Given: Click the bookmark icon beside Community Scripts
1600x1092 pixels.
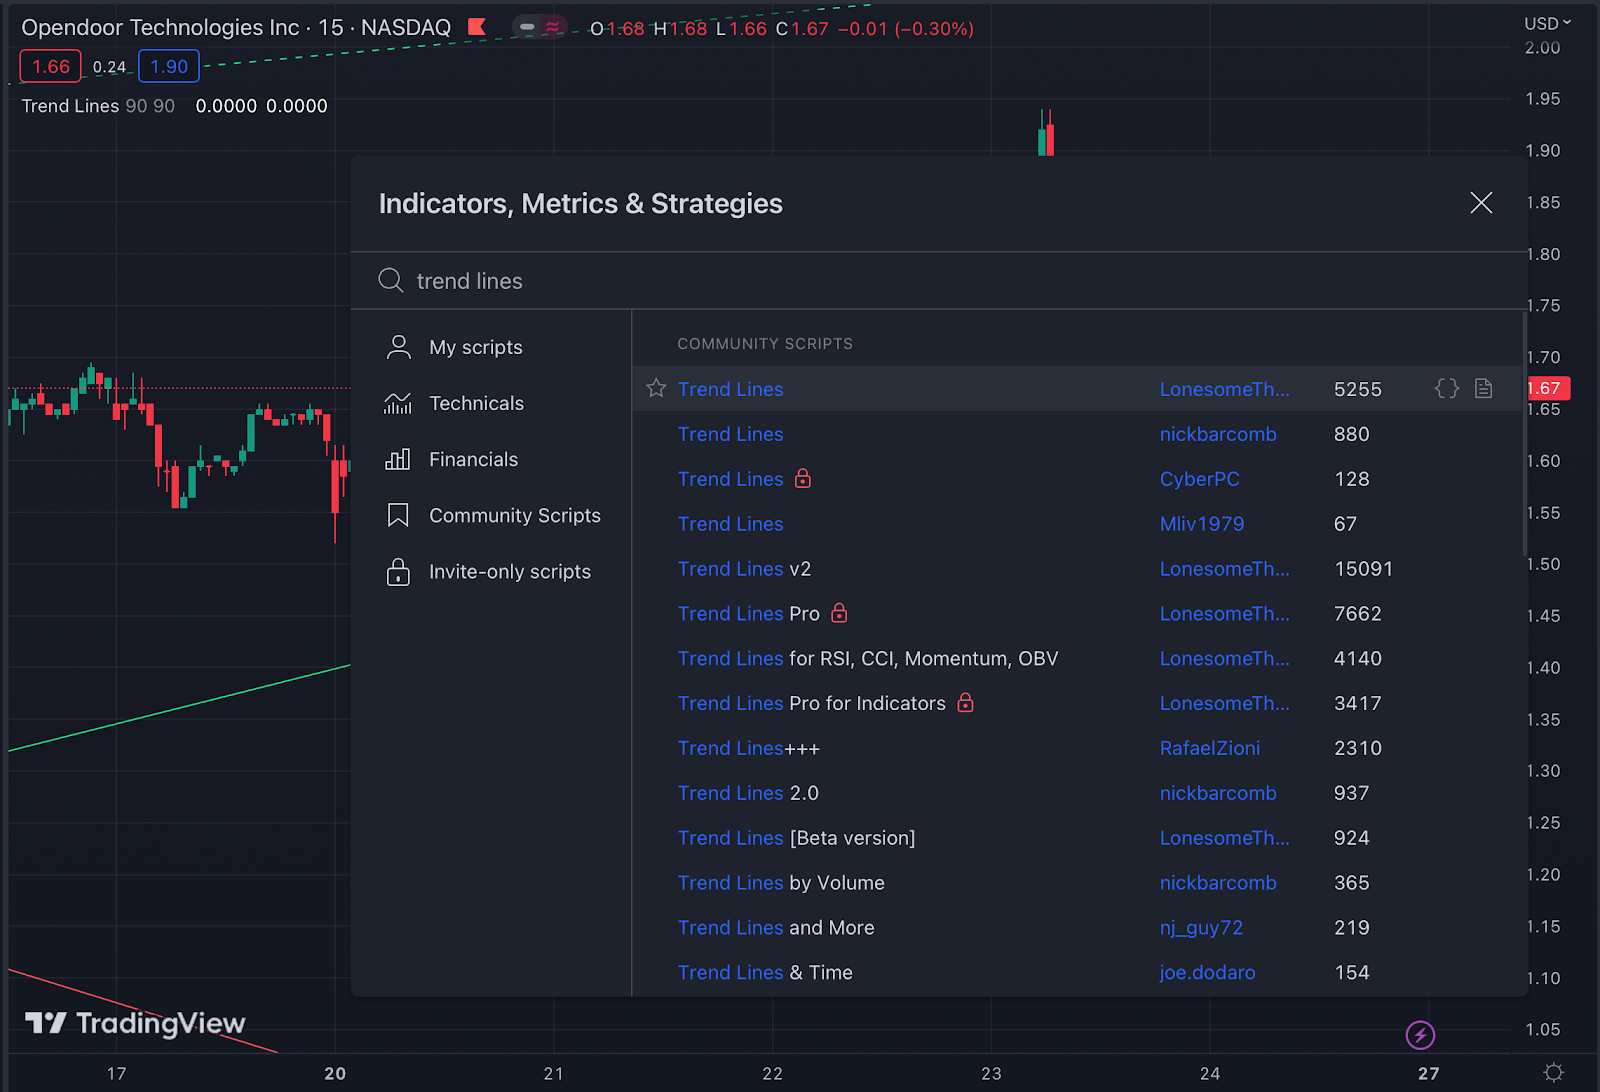Looking at the screenshot, I should click(398, 515).
